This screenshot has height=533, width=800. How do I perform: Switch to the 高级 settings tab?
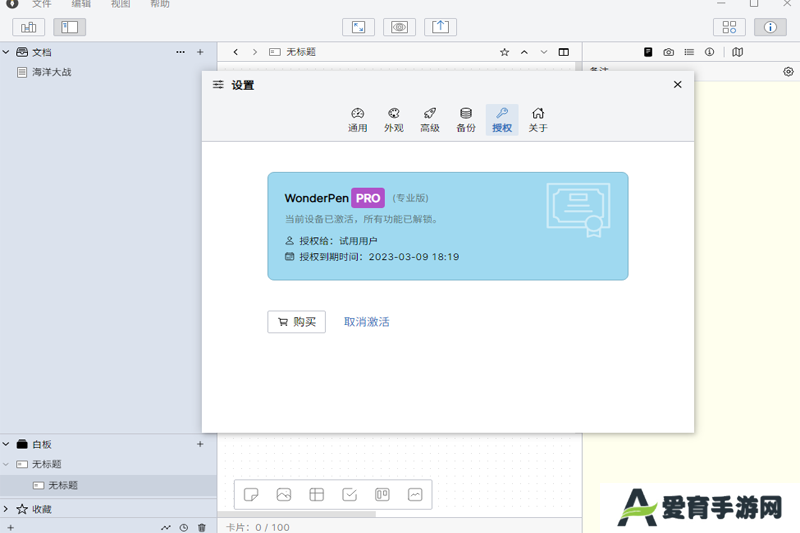(x=430, y=120)
